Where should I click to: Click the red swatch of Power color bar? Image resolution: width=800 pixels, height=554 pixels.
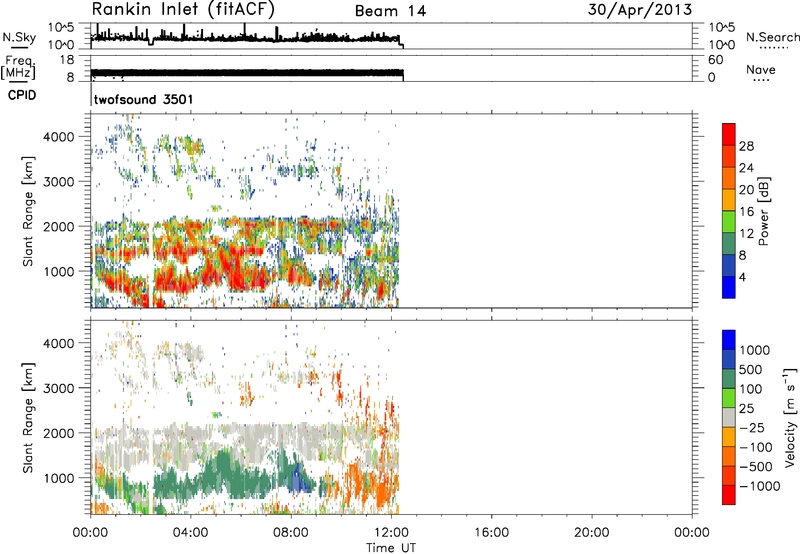(729, 134)
